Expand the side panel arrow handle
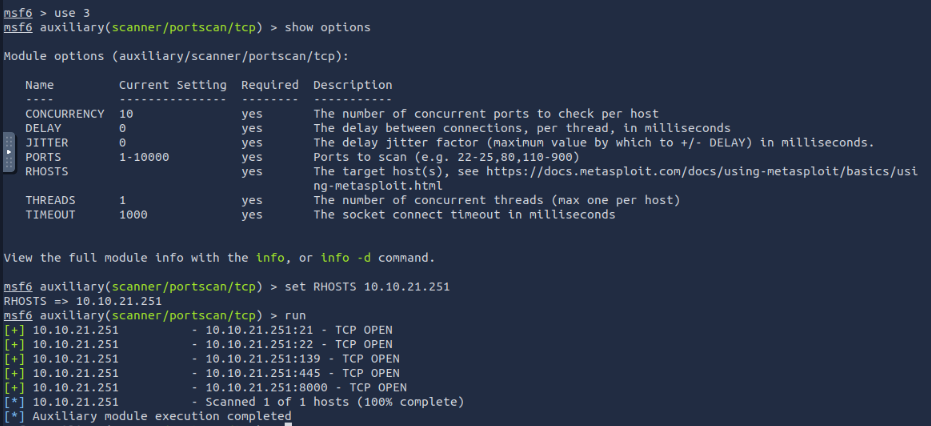 (8, 152)
